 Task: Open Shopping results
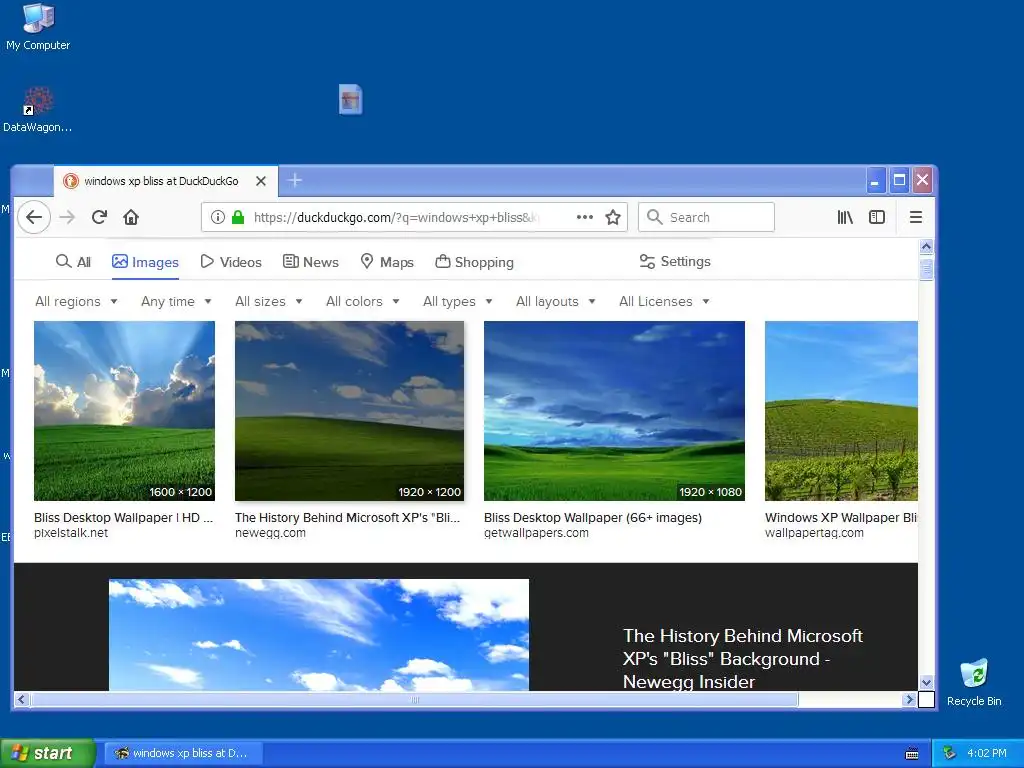point(474,262)
